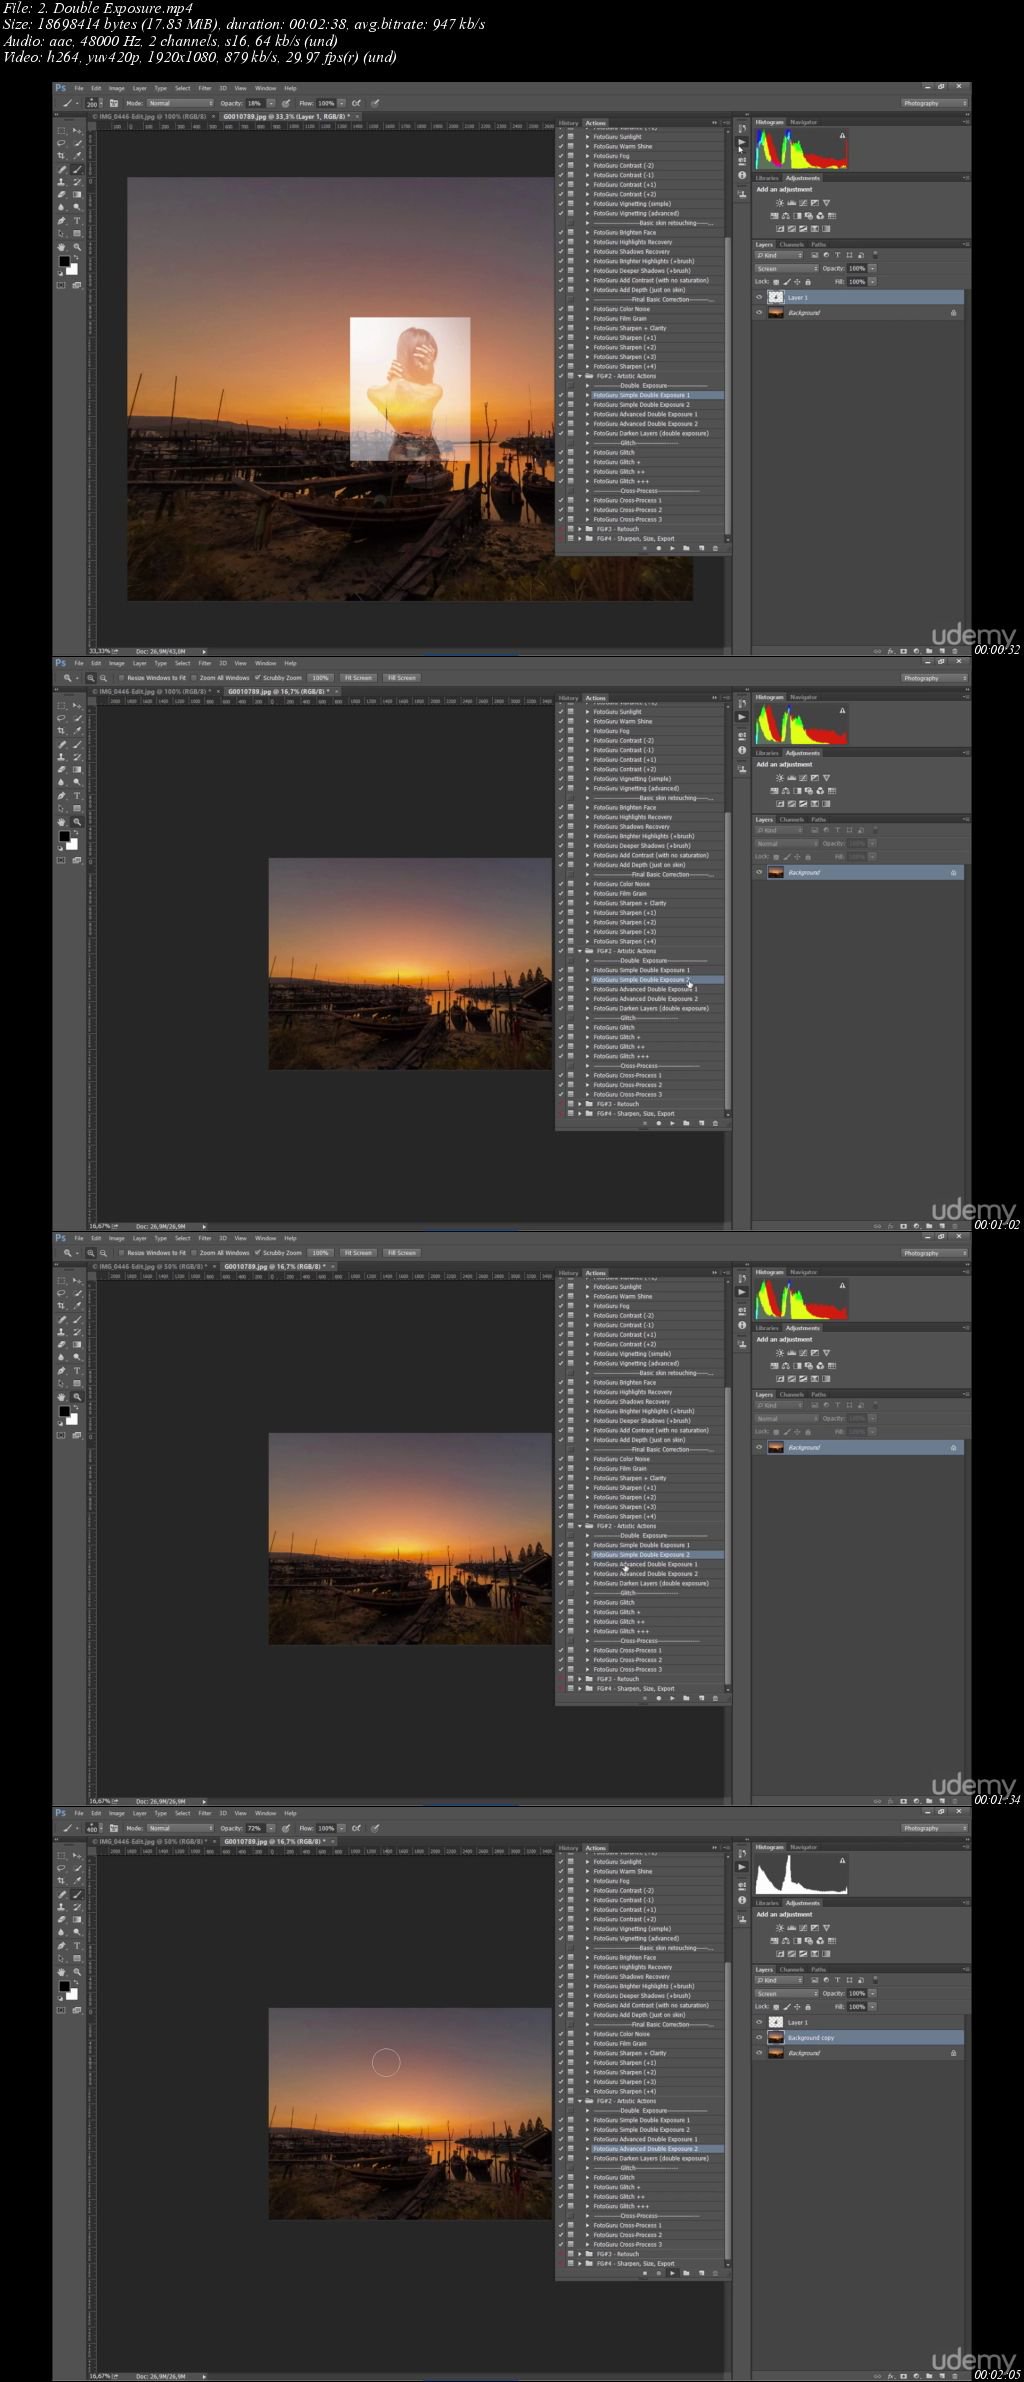Open the brush Opacity 18% slider arrow, 00:00:32 frame
This screenshot has width=1024, height=2382.
(x=271, y=103)
